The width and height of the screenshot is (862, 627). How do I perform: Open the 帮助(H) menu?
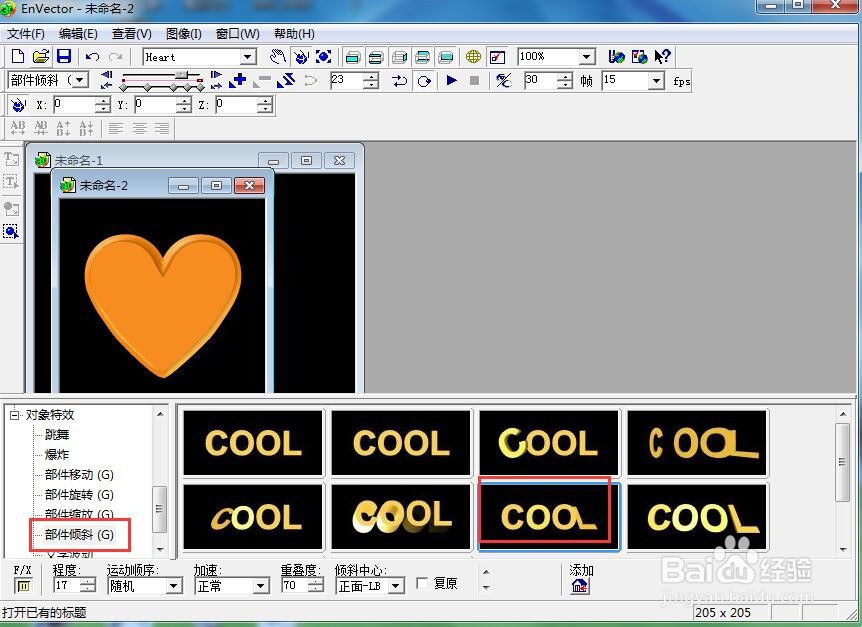click(294, 34)
